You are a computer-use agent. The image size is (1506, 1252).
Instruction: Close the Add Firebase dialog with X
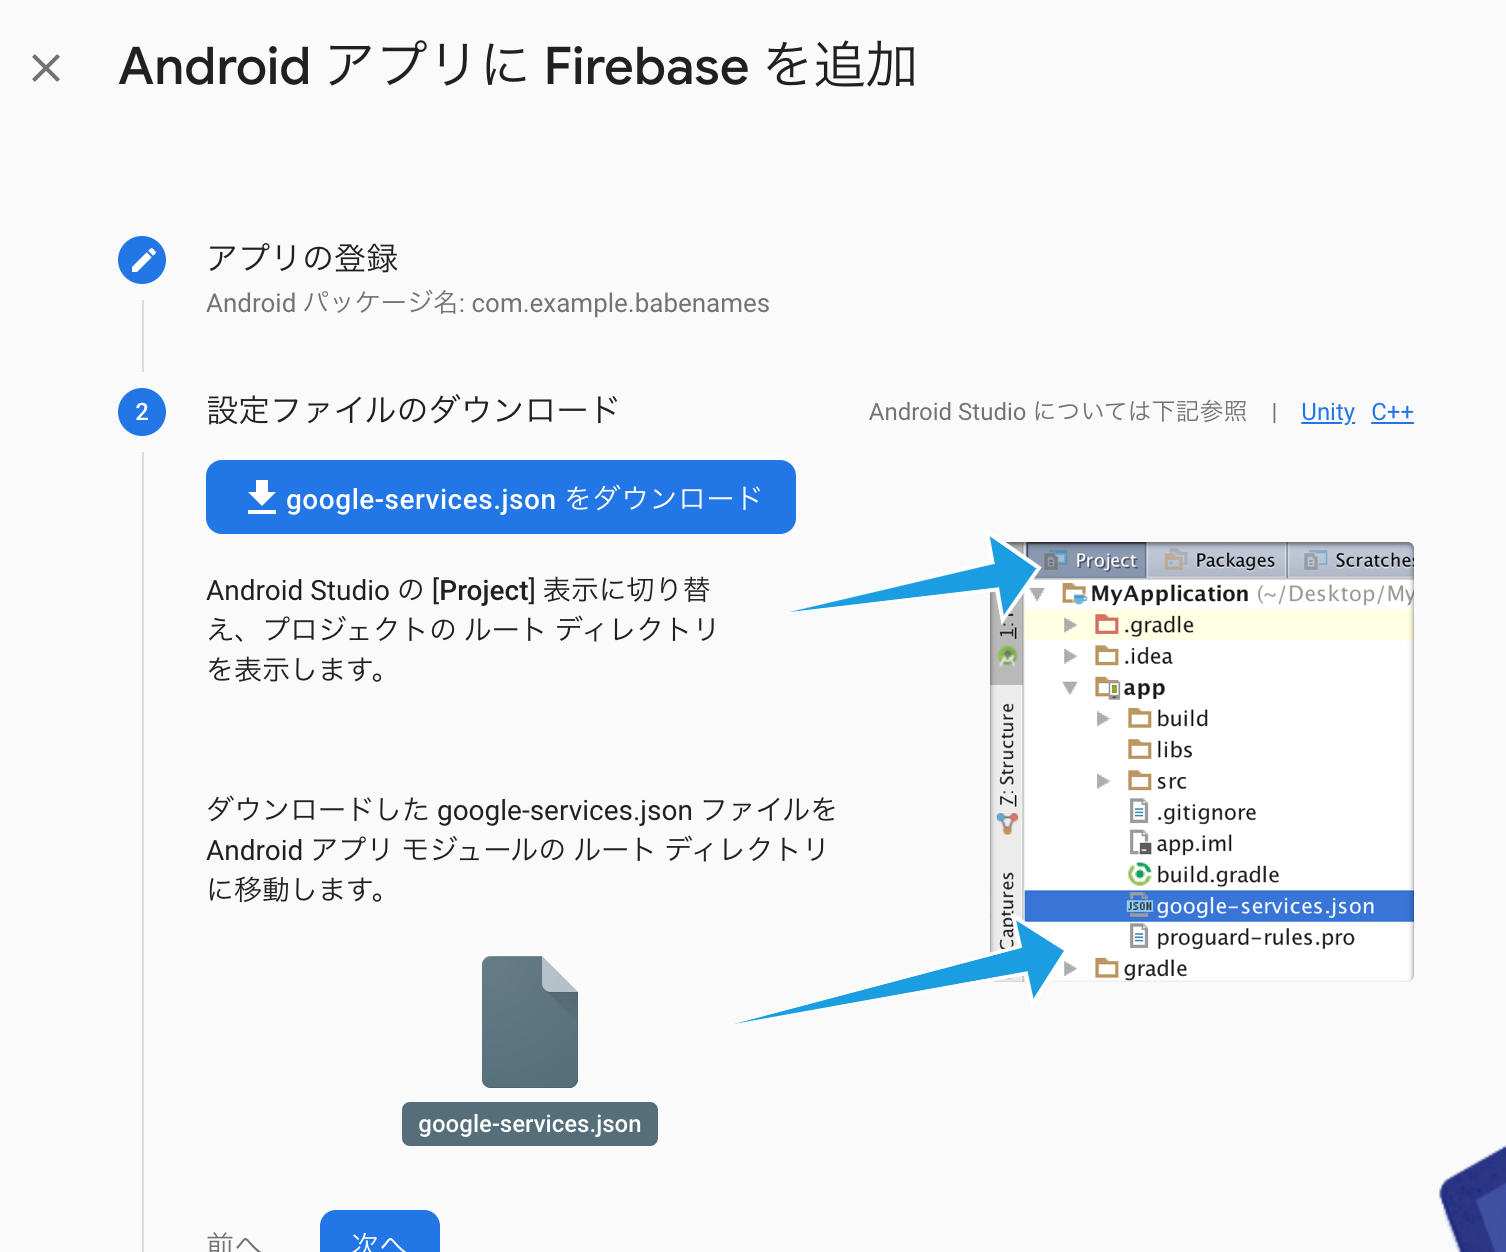46,68
